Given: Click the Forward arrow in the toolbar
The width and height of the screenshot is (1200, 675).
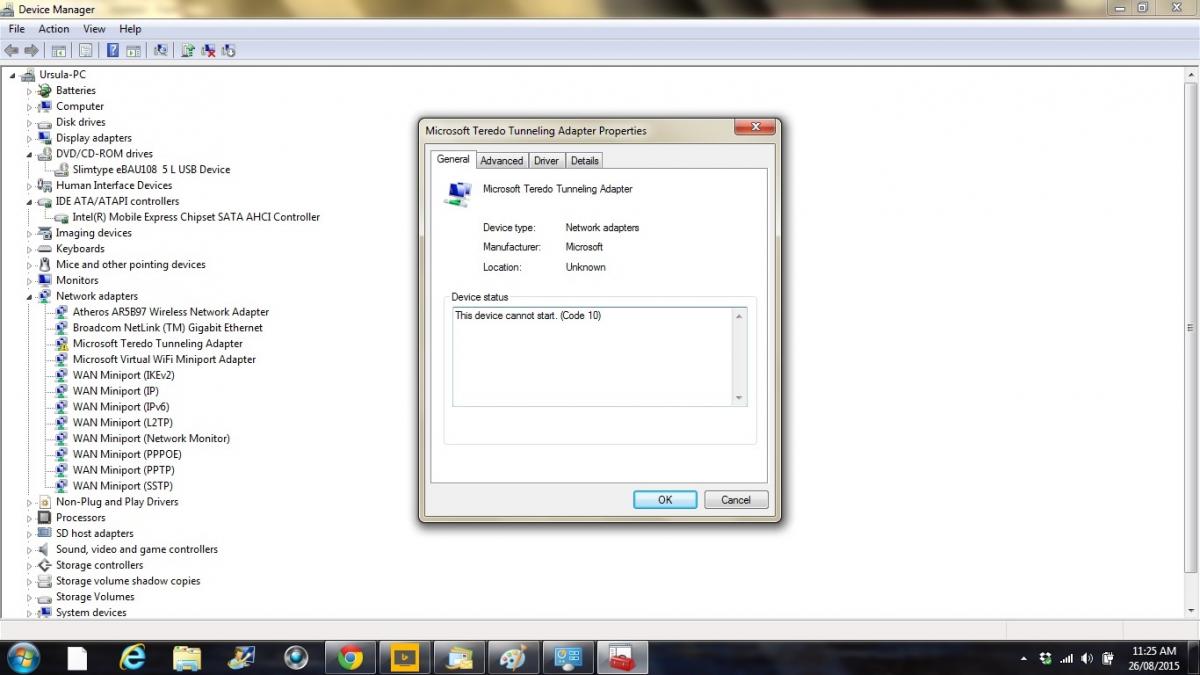Looking at the screenshot, I should click(x=31, y=50).
